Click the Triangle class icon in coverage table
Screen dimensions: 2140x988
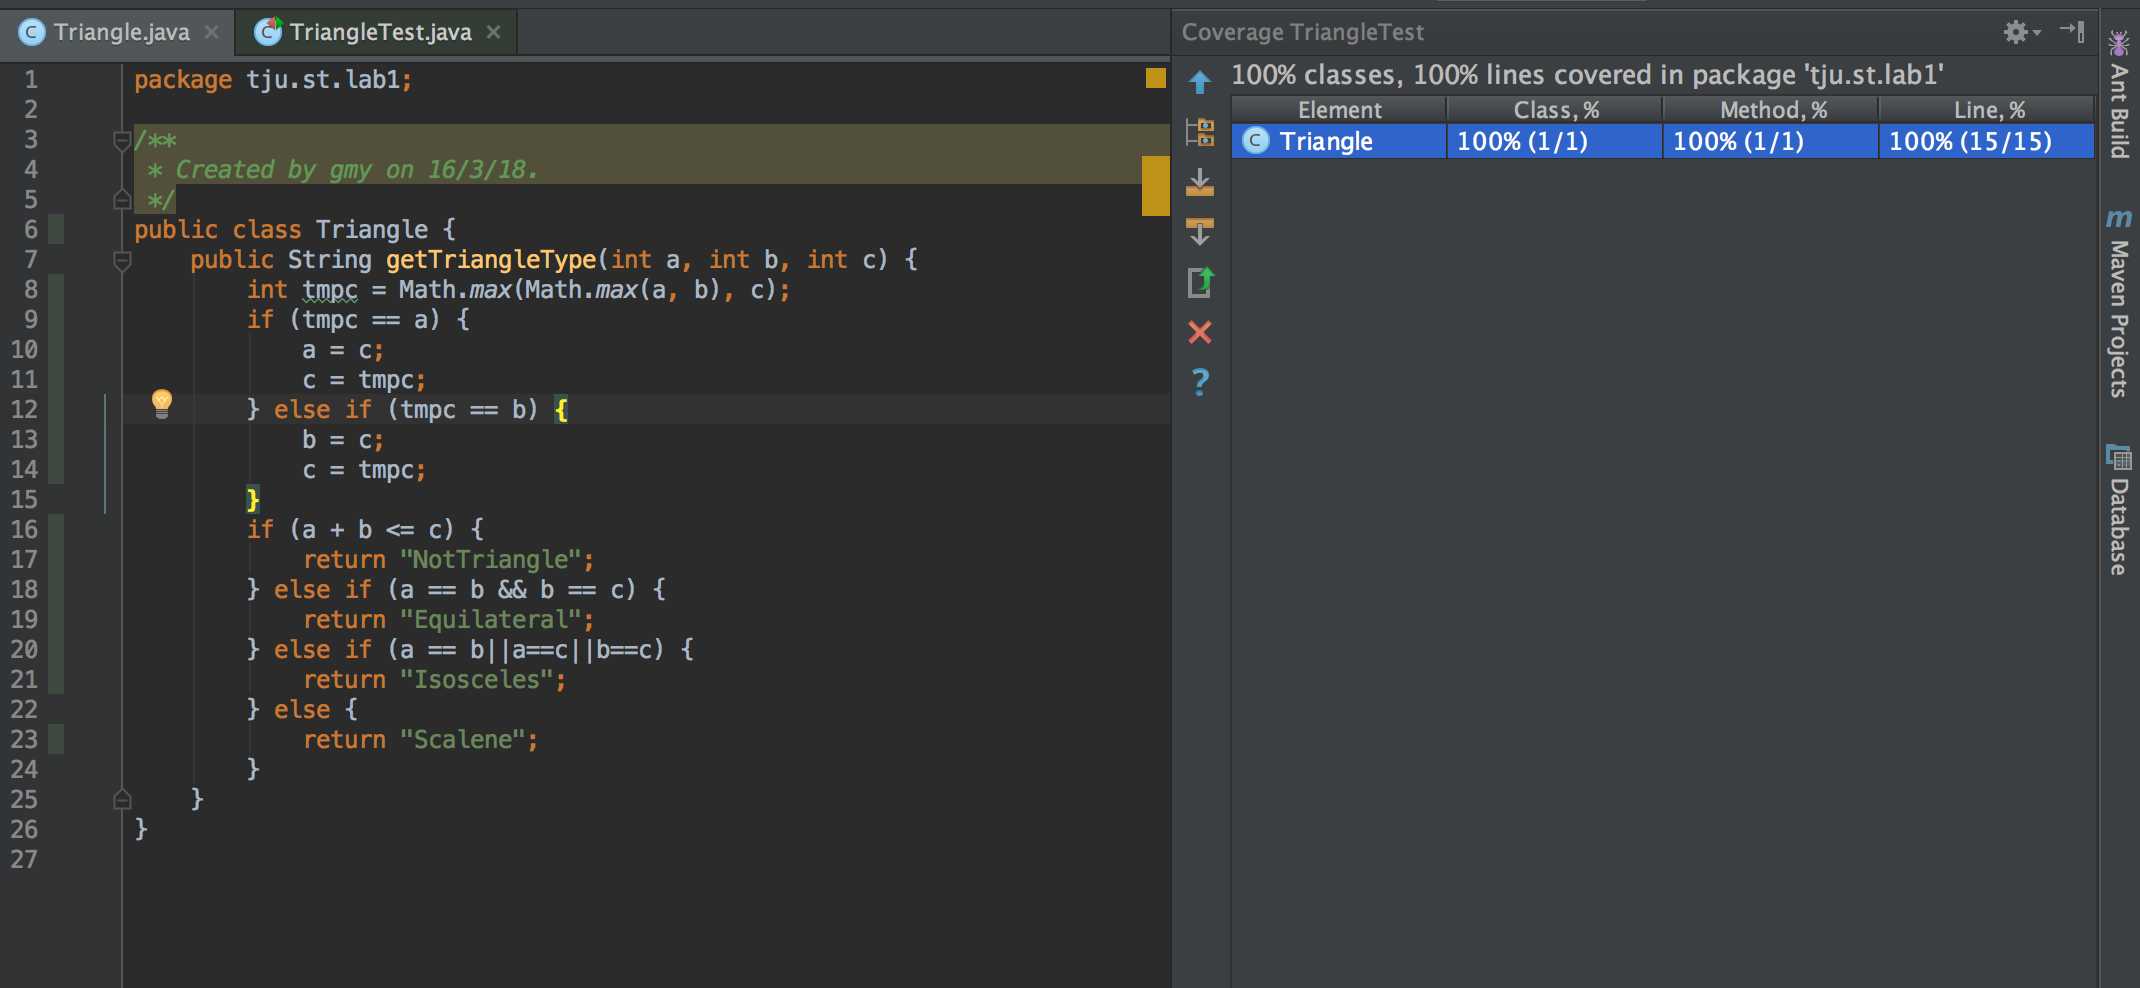pyautogui.click(x=1256, y=141)
